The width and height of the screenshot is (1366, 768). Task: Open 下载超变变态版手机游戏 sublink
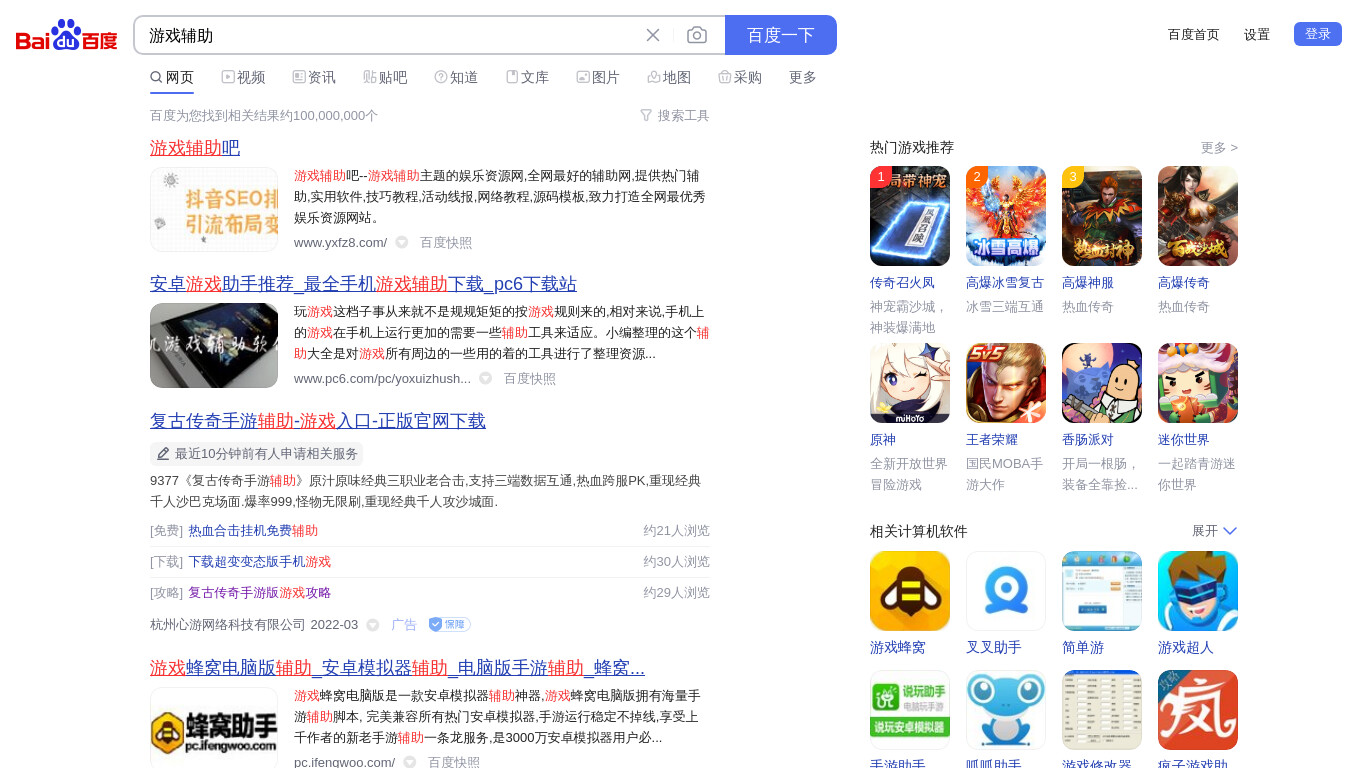(x=260, y=562)
